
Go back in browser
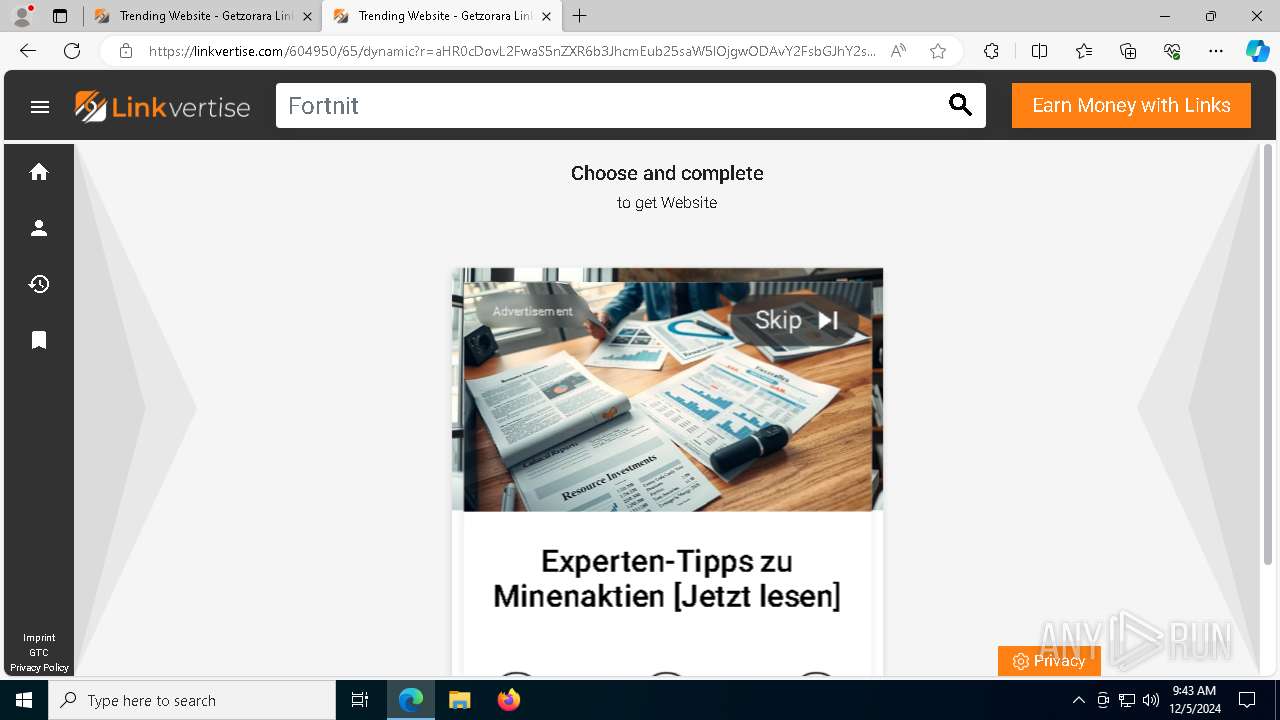coord(28,51)
